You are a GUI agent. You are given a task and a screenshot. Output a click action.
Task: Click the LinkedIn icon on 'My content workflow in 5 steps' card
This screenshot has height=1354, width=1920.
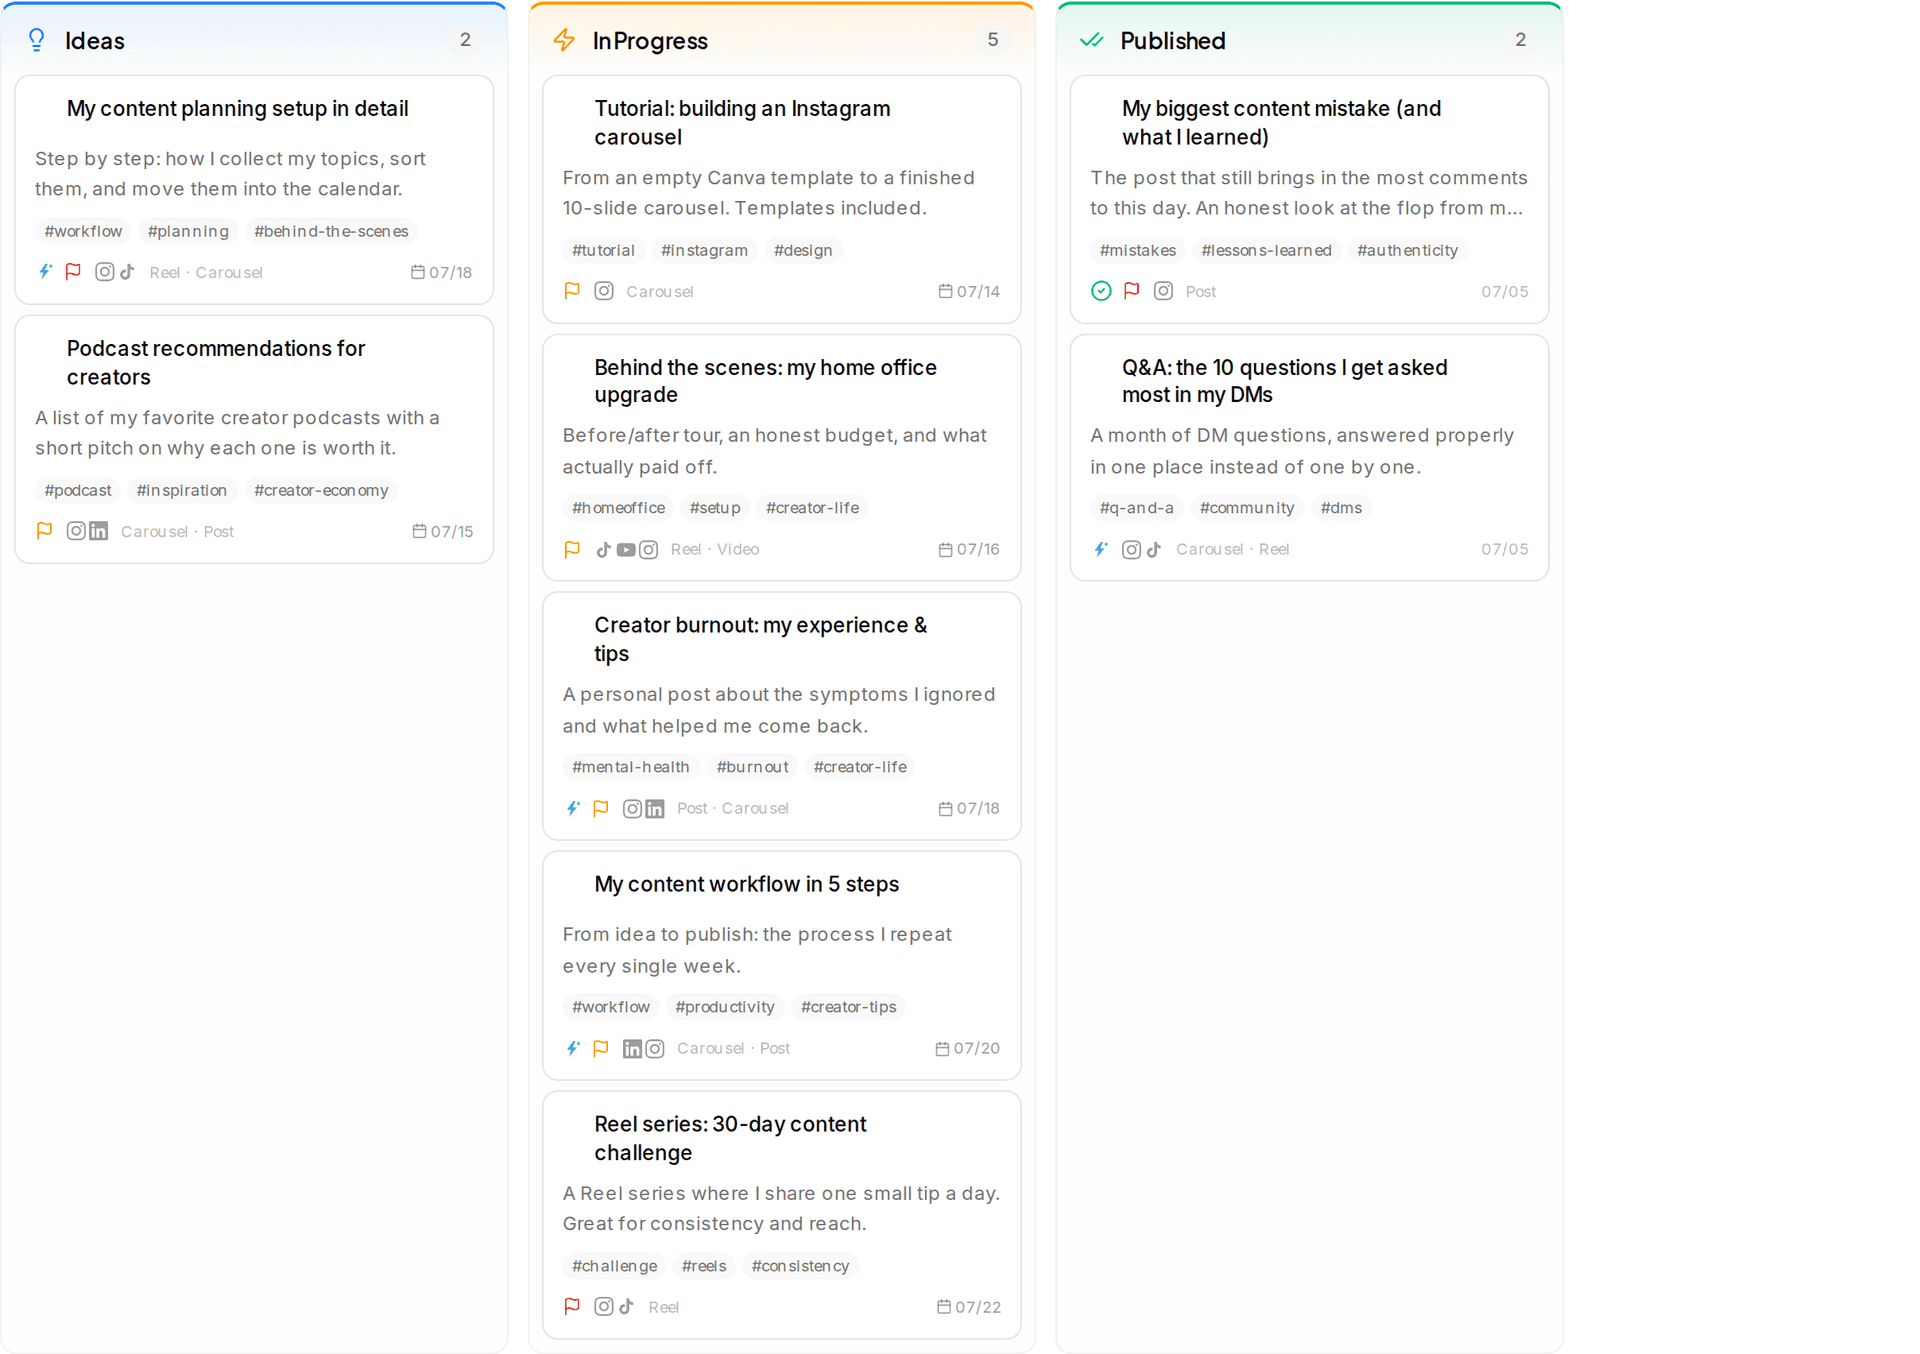632,1048
